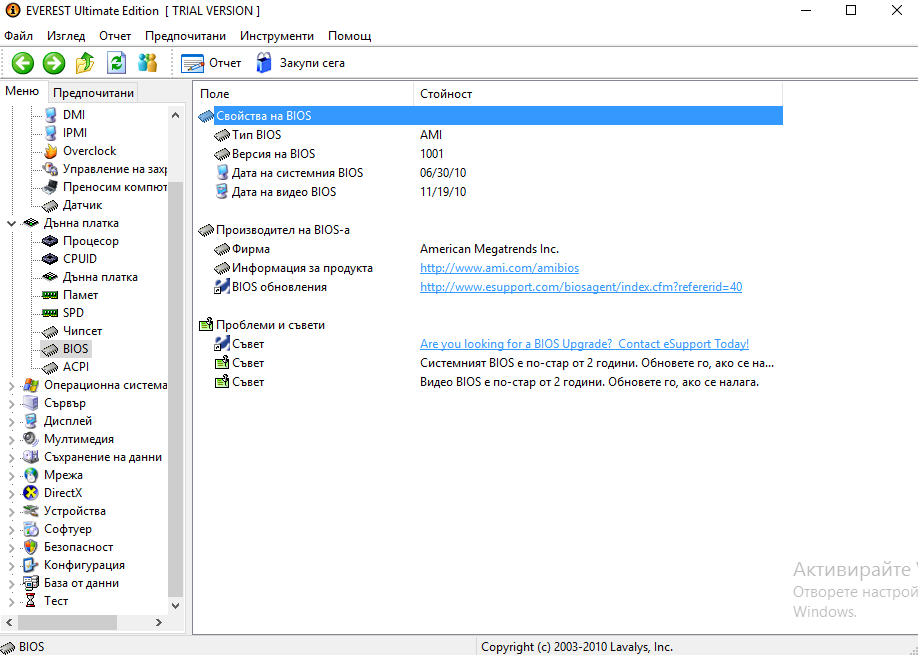
Task: Open the Отчет menu in the menu bar
Action: (115, 36)
